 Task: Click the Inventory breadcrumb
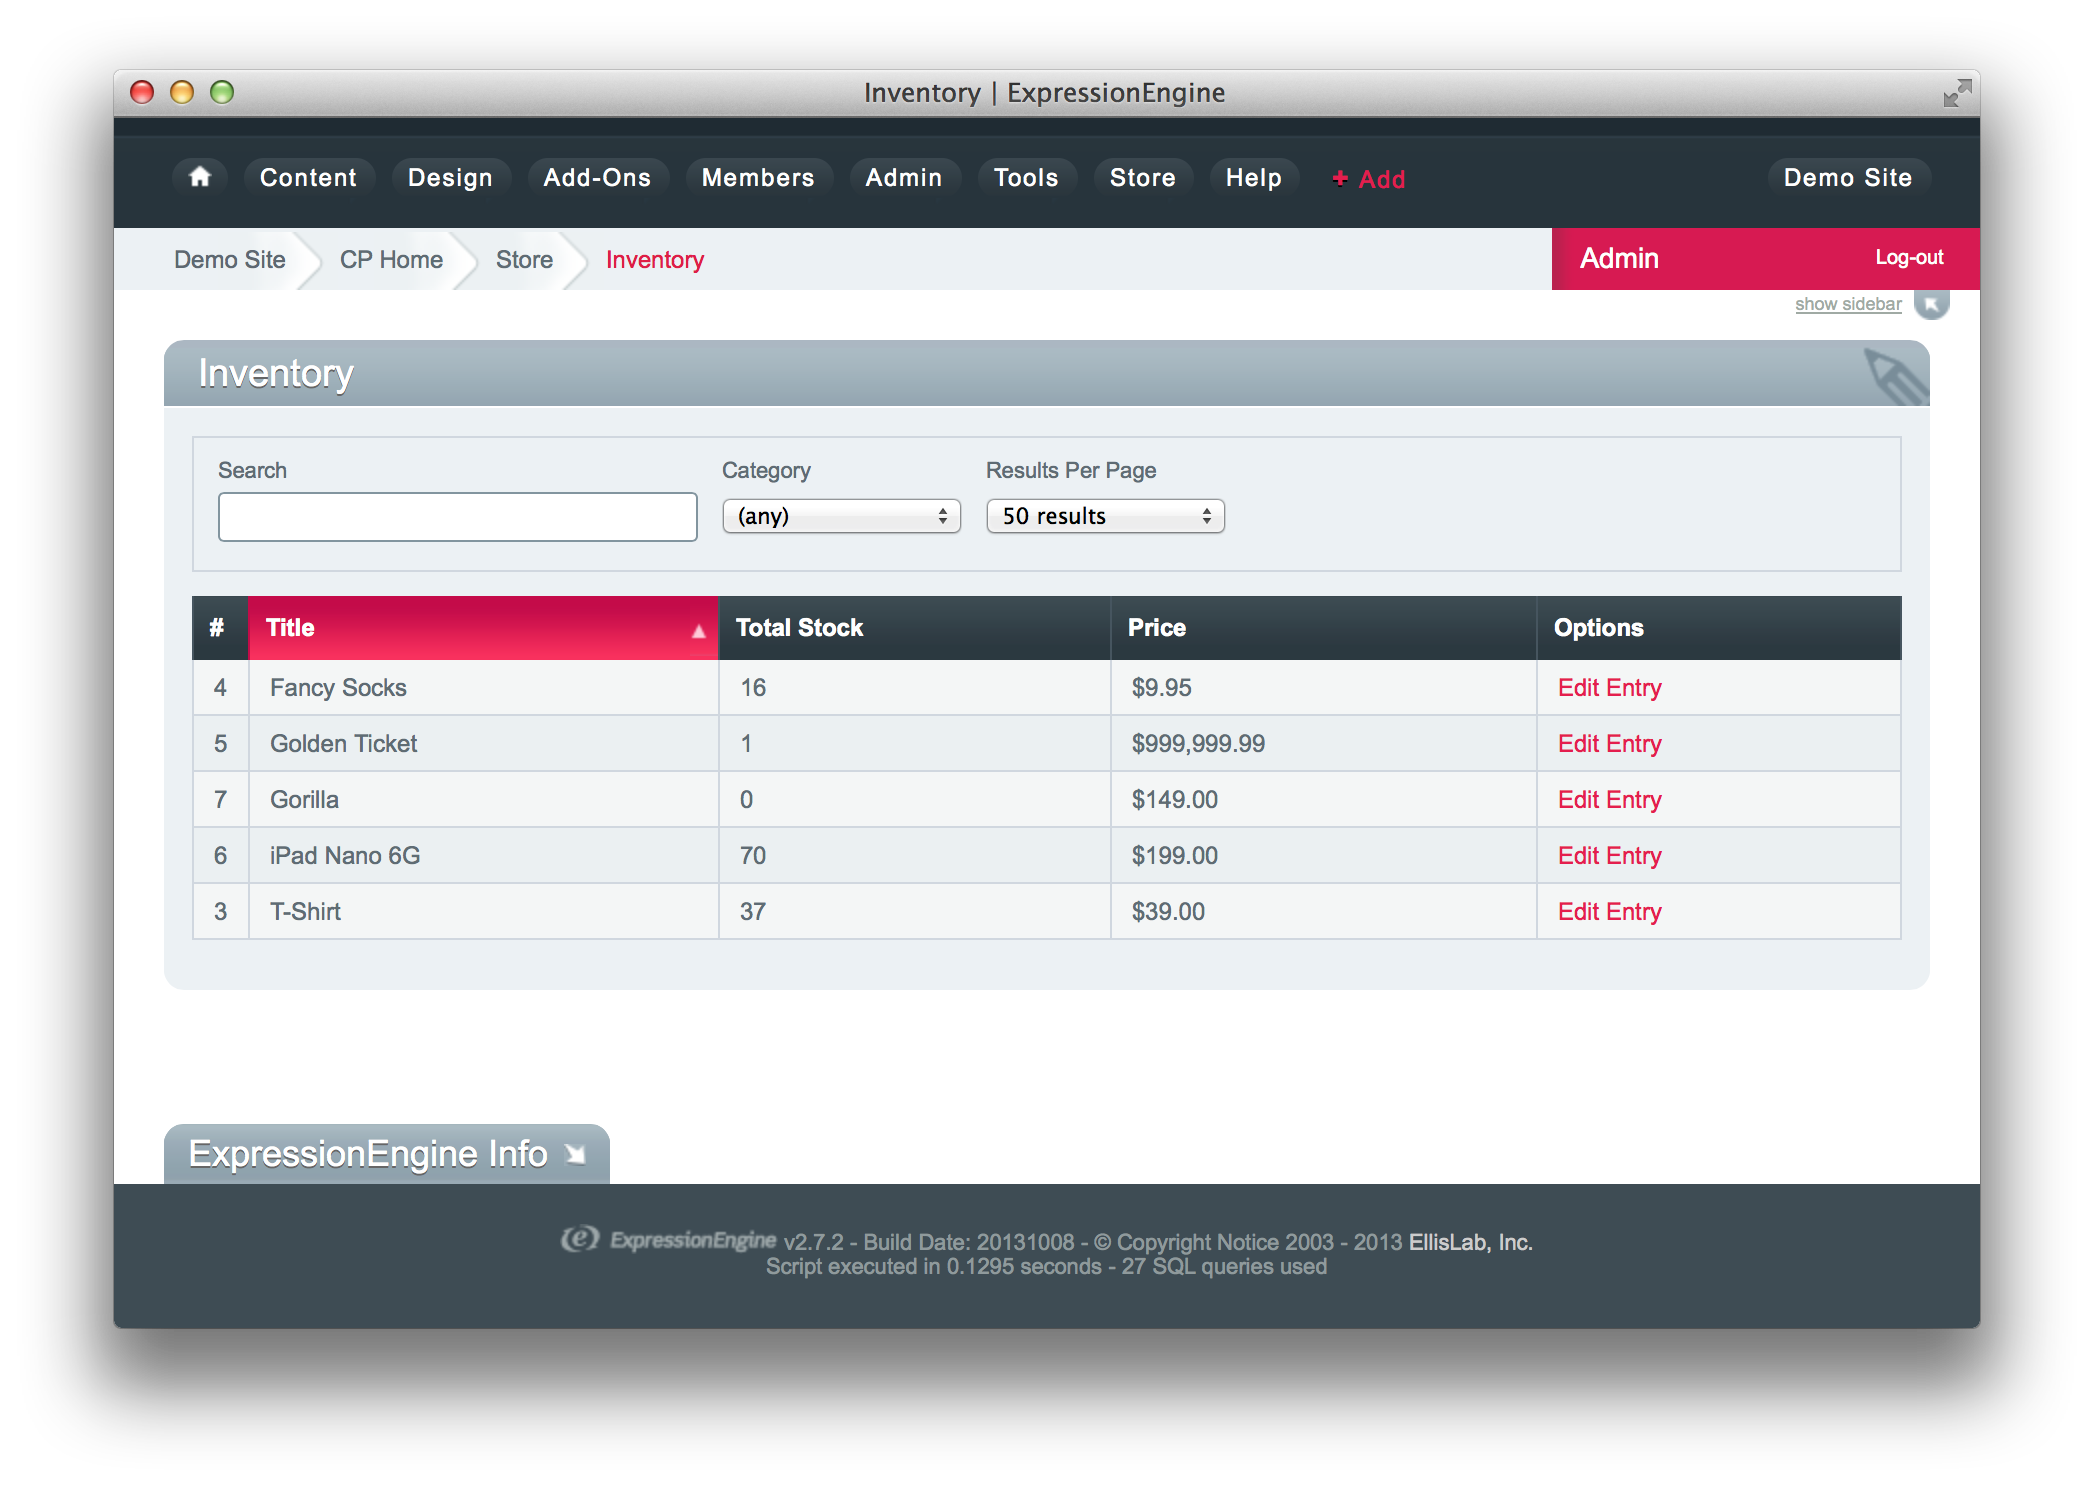tap(655, 260)
